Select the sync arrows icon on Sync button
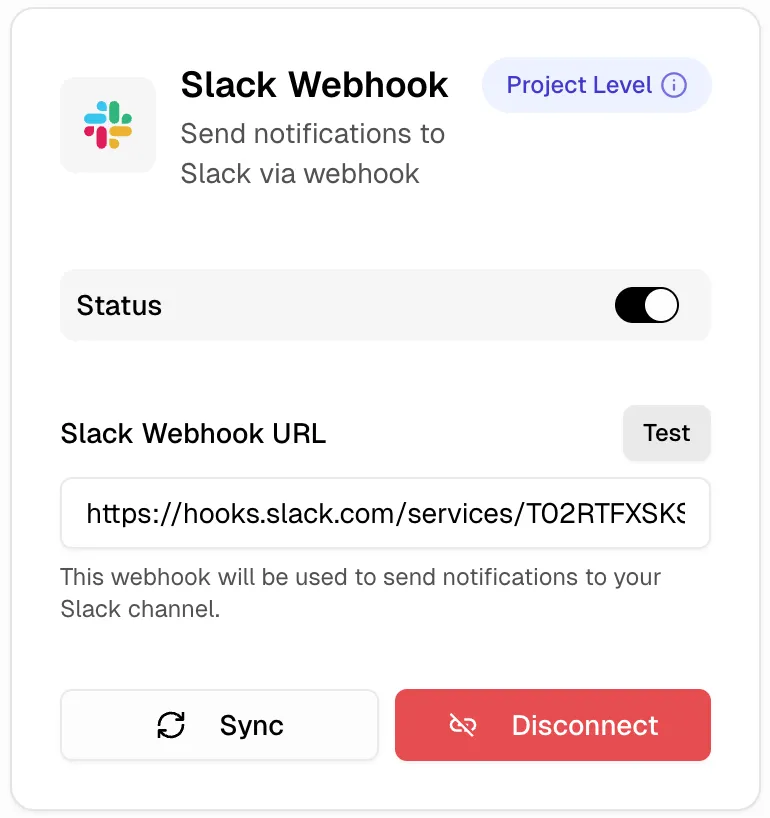The height and width of the screenshot is (818, 770). click(171, 726)
